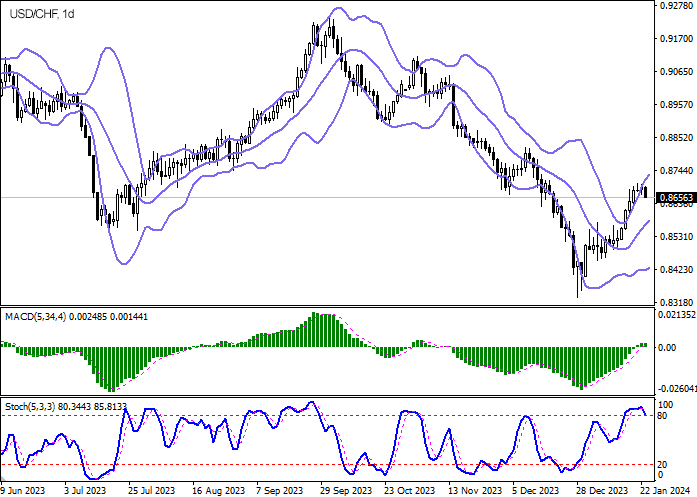Click the 0.83180 price axis label

[x=676, y=303]
